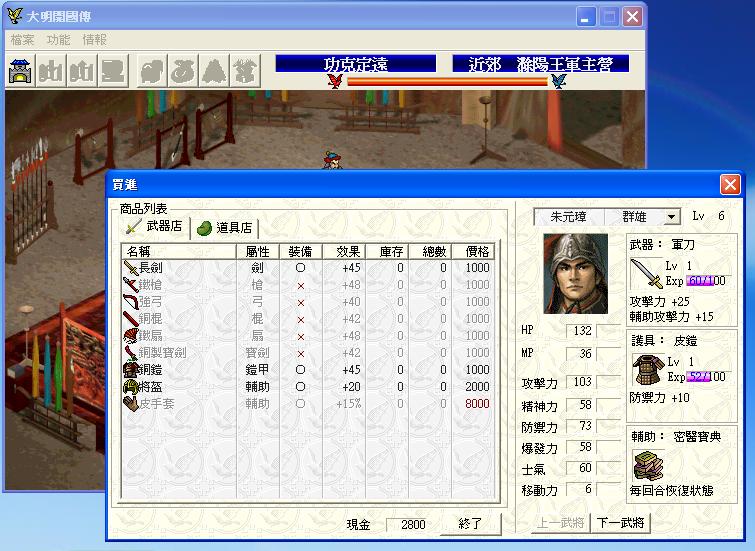Click the 2000 price of 將盔
Image resolution: width=755 pixels, height=551 pixels.
(477, 387)
